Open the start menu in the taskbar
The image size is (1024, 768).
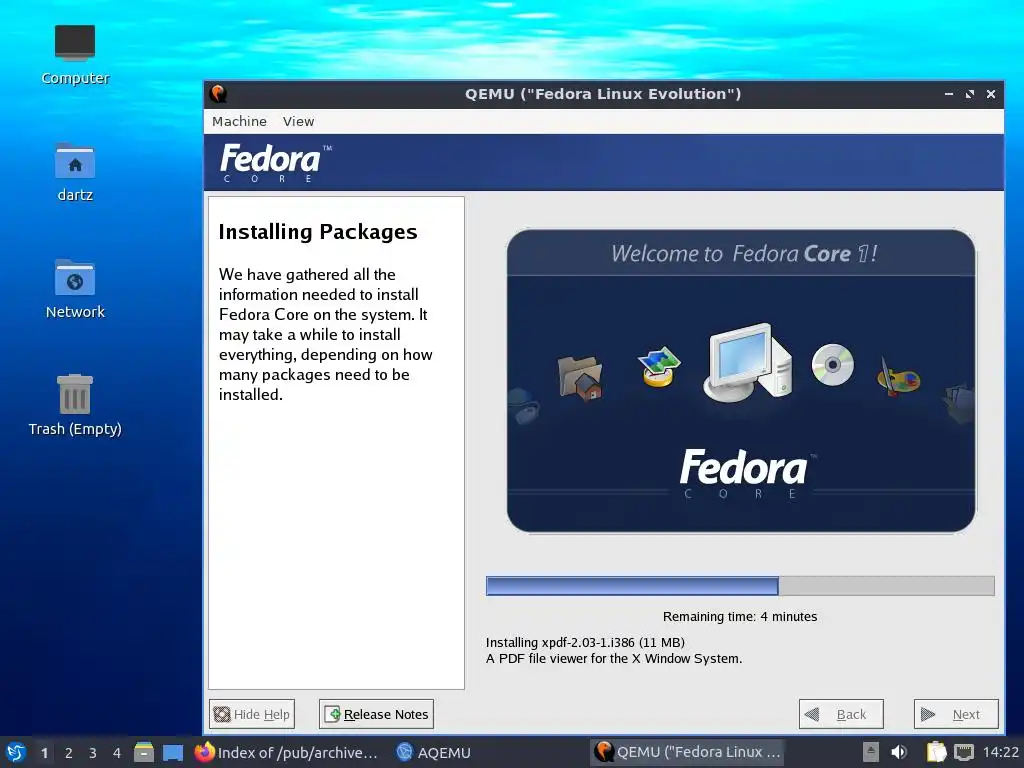[x=16, y=752]
